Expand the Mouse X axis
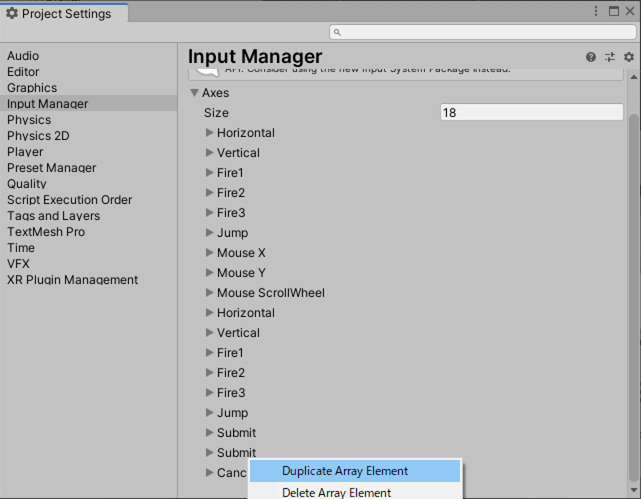 tap(209, 253)
